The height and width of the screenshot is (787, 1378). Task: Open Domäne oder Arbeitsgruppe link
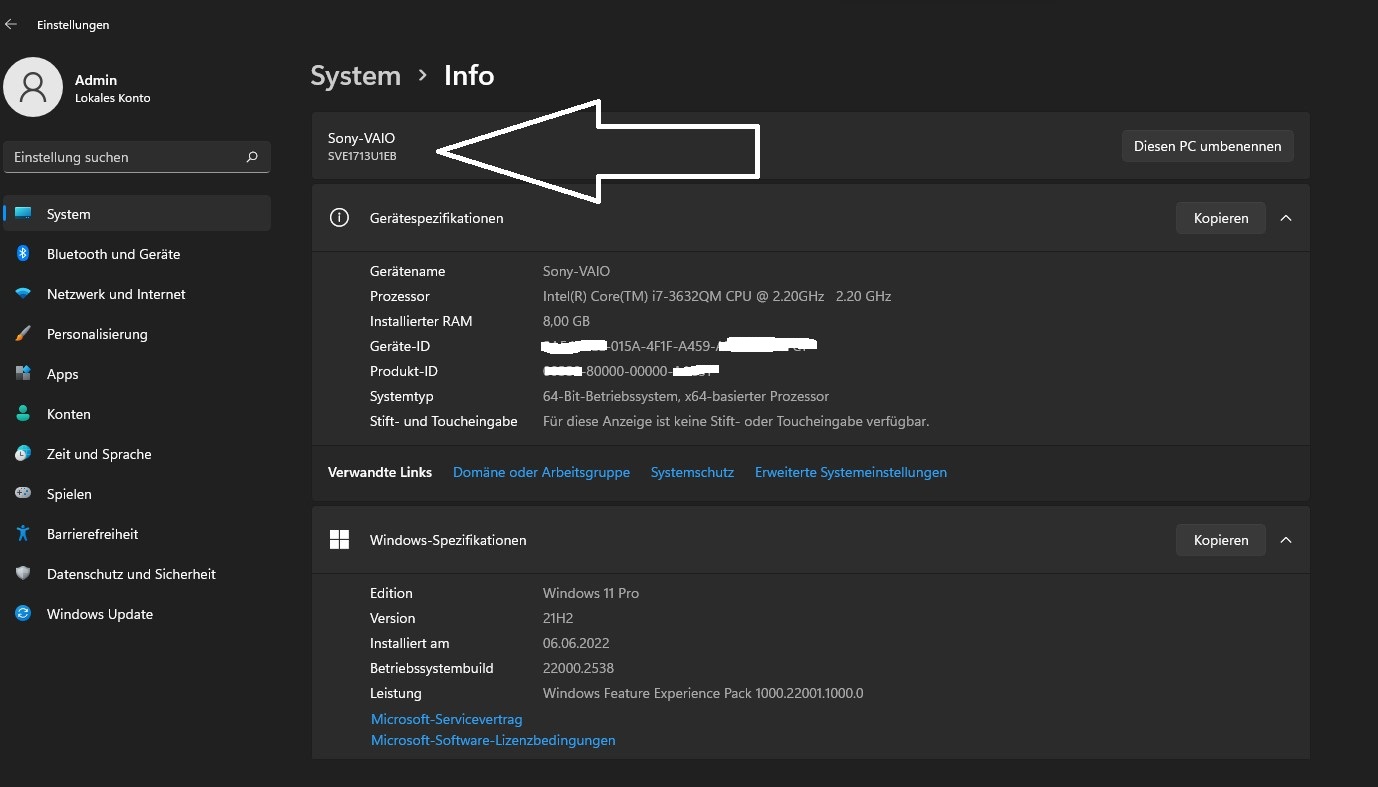541,472
